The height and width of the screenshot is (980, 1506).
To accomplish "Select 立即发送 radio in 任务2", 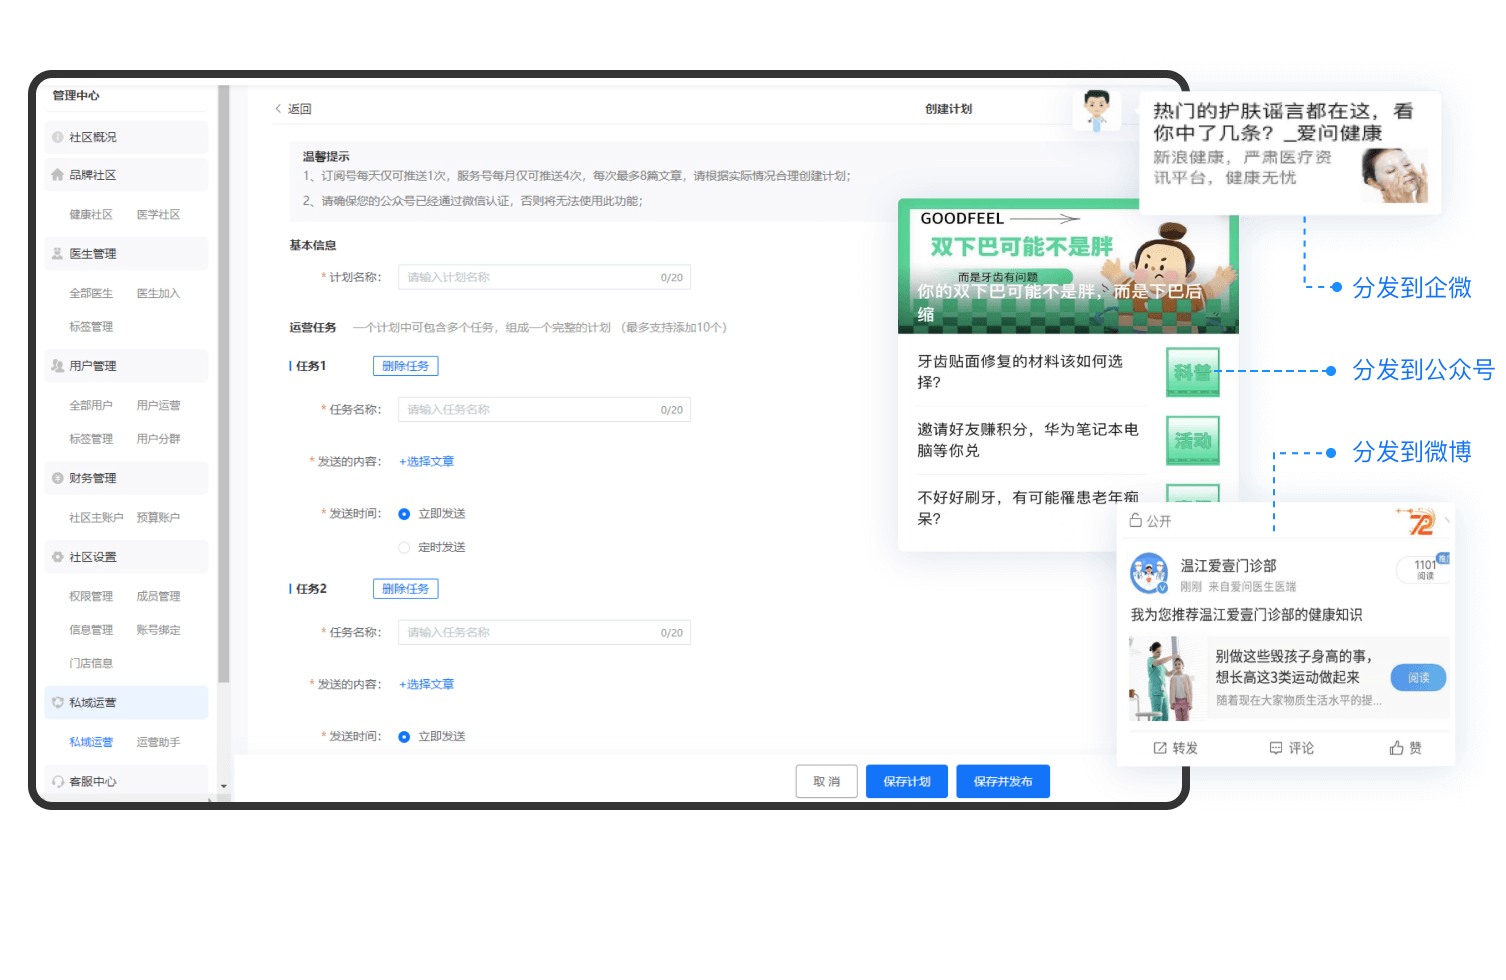I will (404, 737).
